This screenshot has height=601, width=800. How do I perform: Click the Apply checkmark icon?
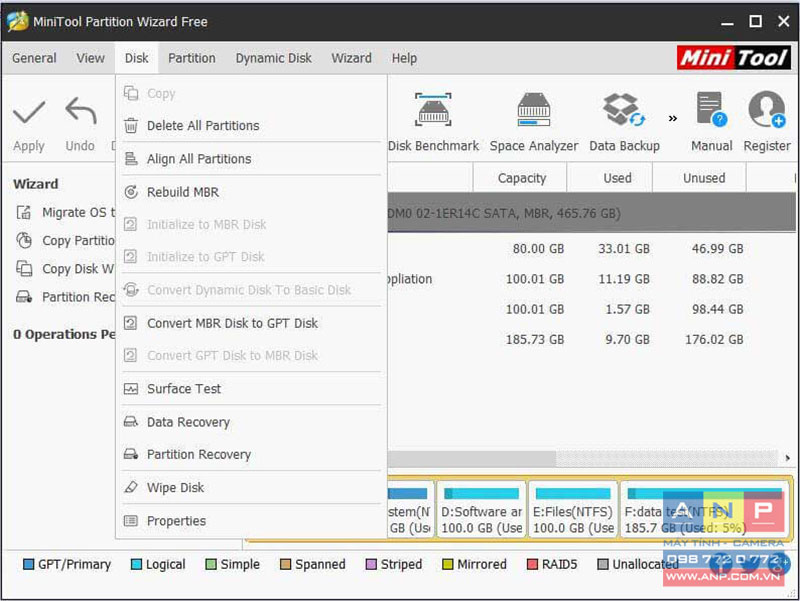(x=29, y=112)
